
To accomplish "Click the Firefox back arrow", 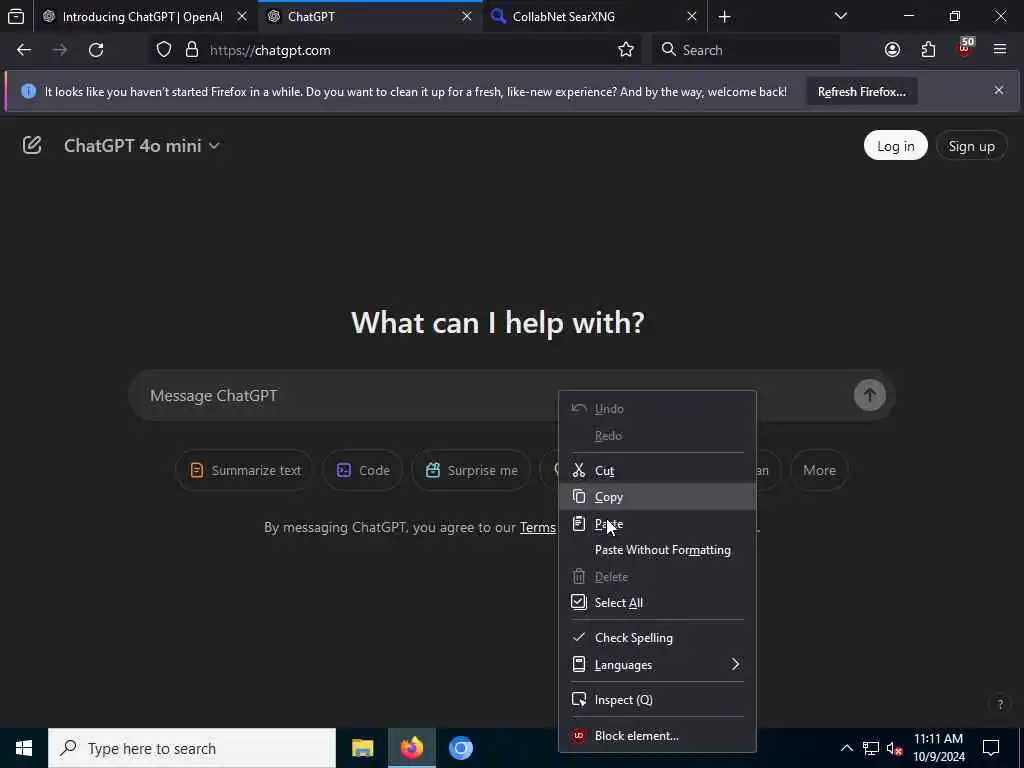I will pyautogui.click(x=24, y=50).
